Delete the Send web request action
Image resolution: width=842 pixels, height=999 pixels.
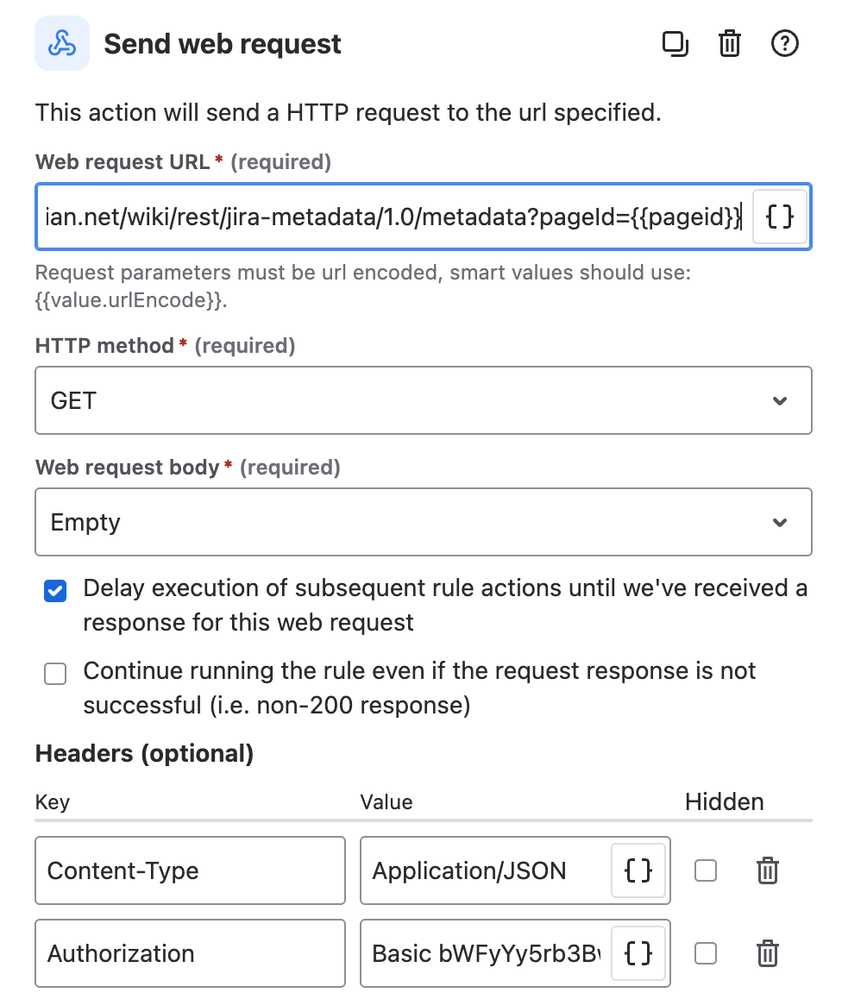point(729,43)
